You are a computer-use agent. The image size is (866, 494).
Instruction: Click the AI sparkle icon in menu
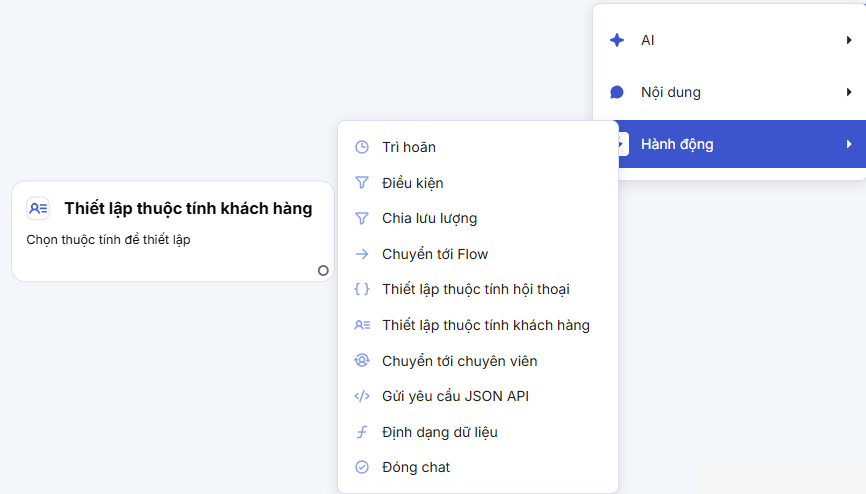[617, 40]
